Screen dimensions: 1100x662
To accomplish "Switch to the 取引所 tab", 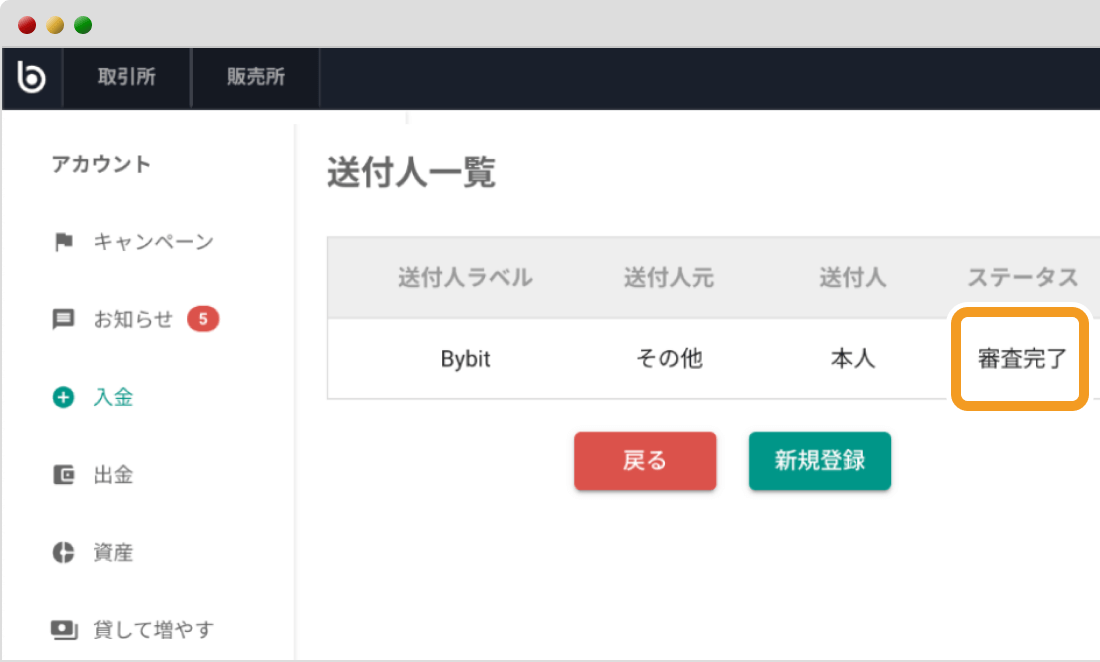I will point(126,78).
